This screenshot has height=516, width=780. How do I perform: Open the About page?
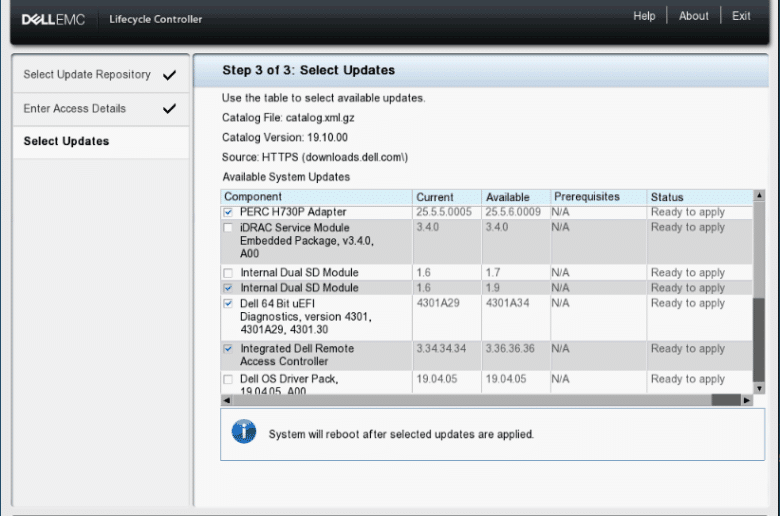(693, 16)
